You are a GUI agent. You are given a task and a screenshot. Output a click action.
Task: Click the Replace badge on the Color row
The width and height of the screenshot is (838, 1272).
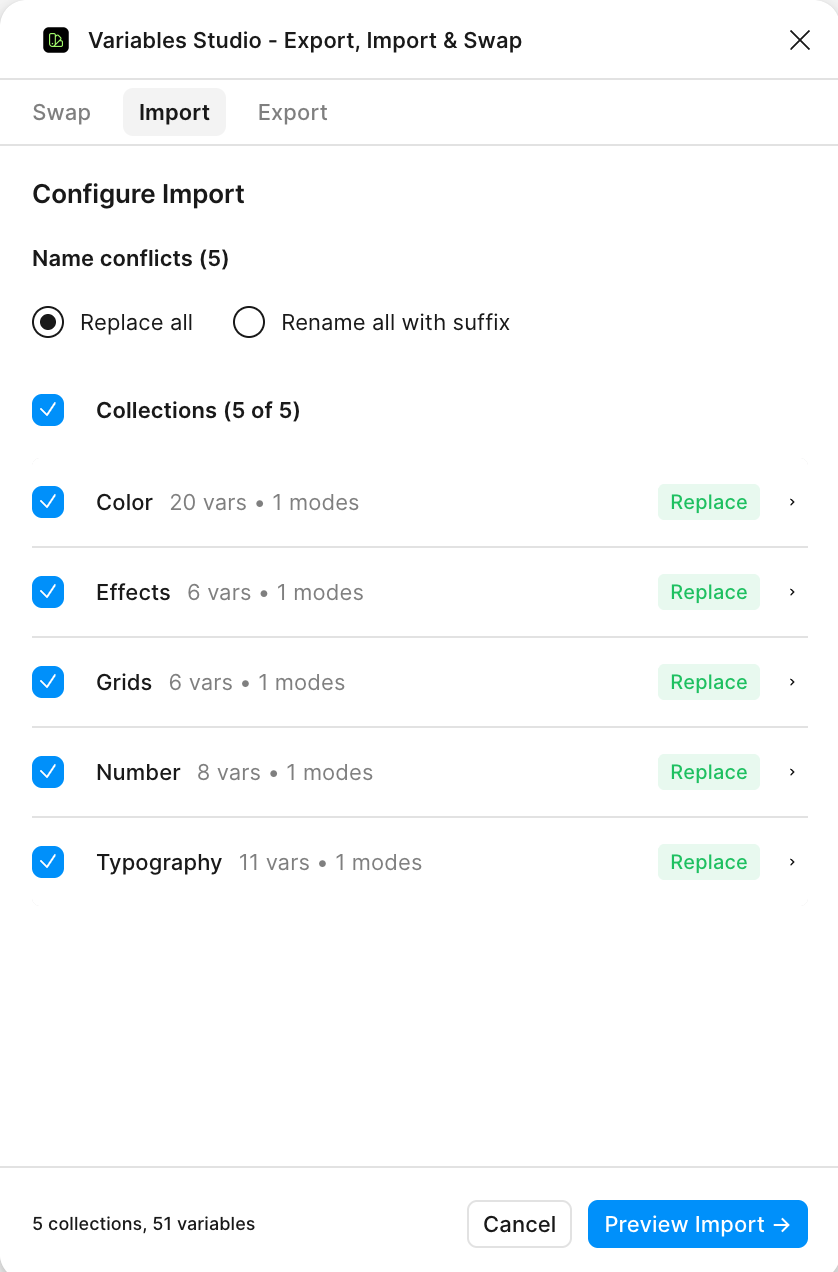pos(708,502)
